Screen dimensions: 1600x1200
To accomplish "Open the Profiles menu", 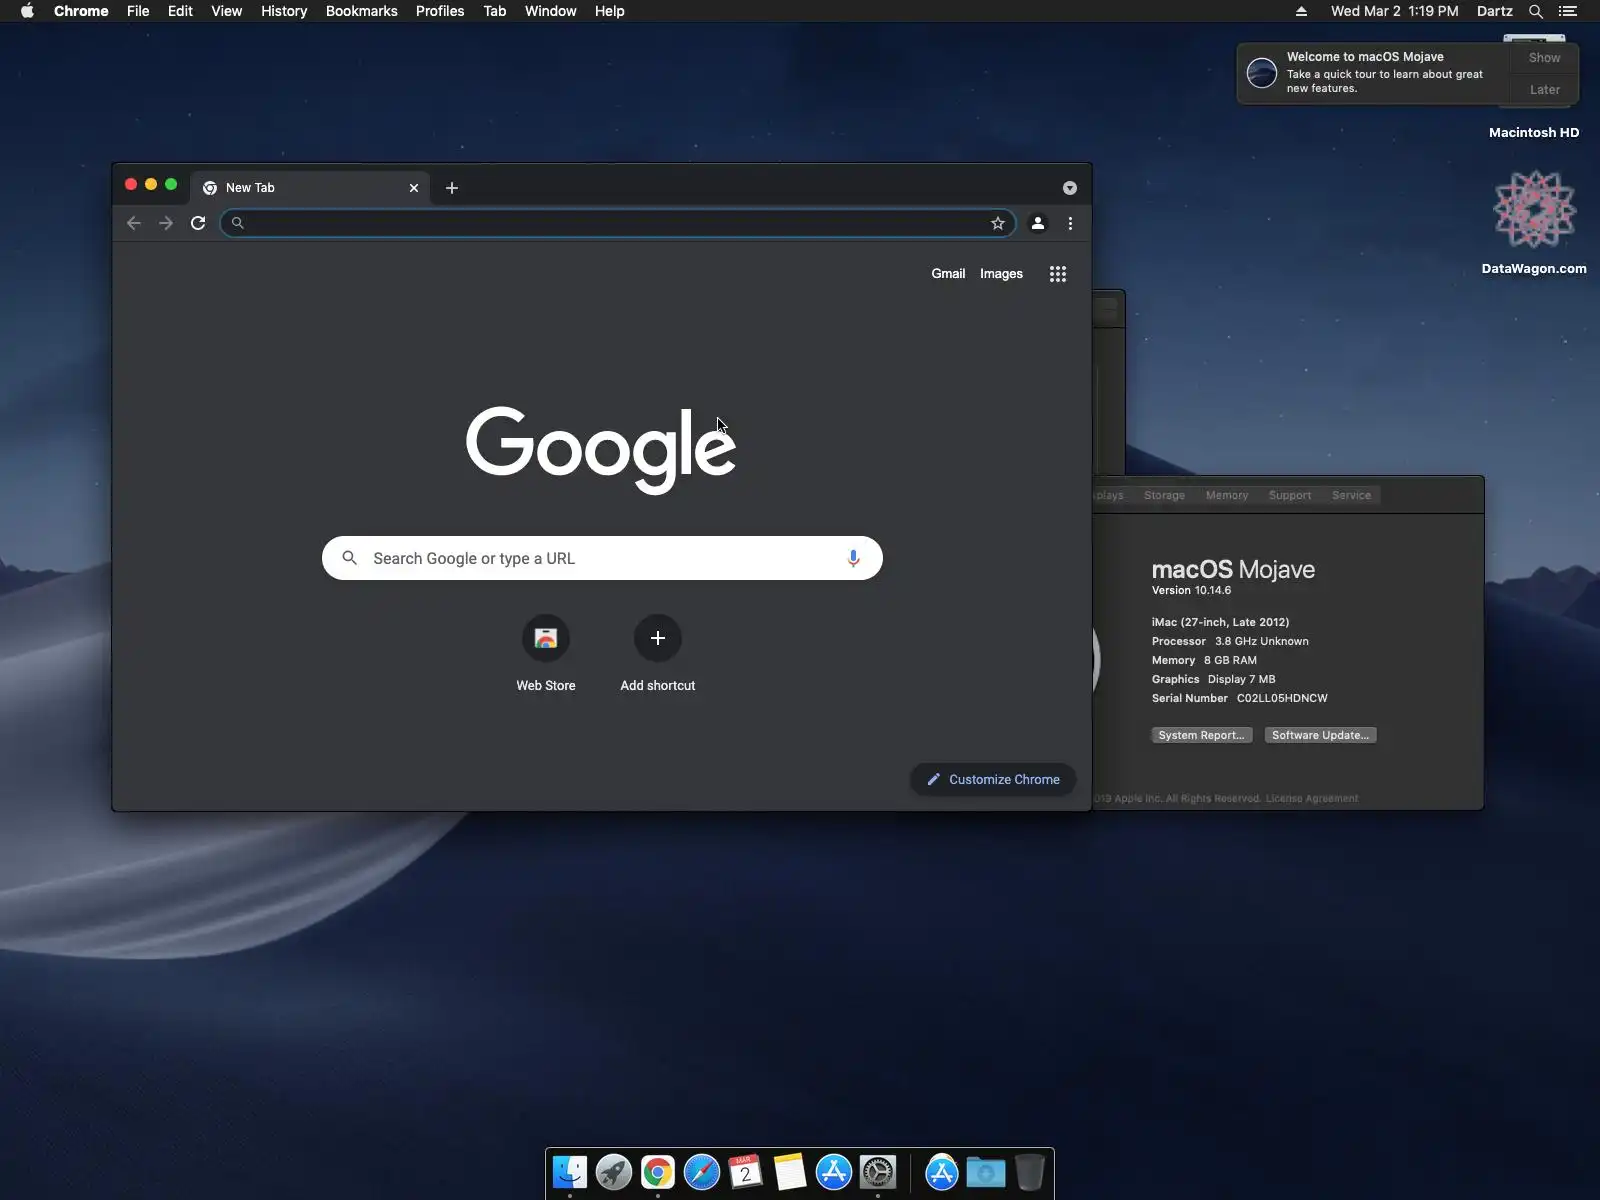I will click(x=440, y=11).
